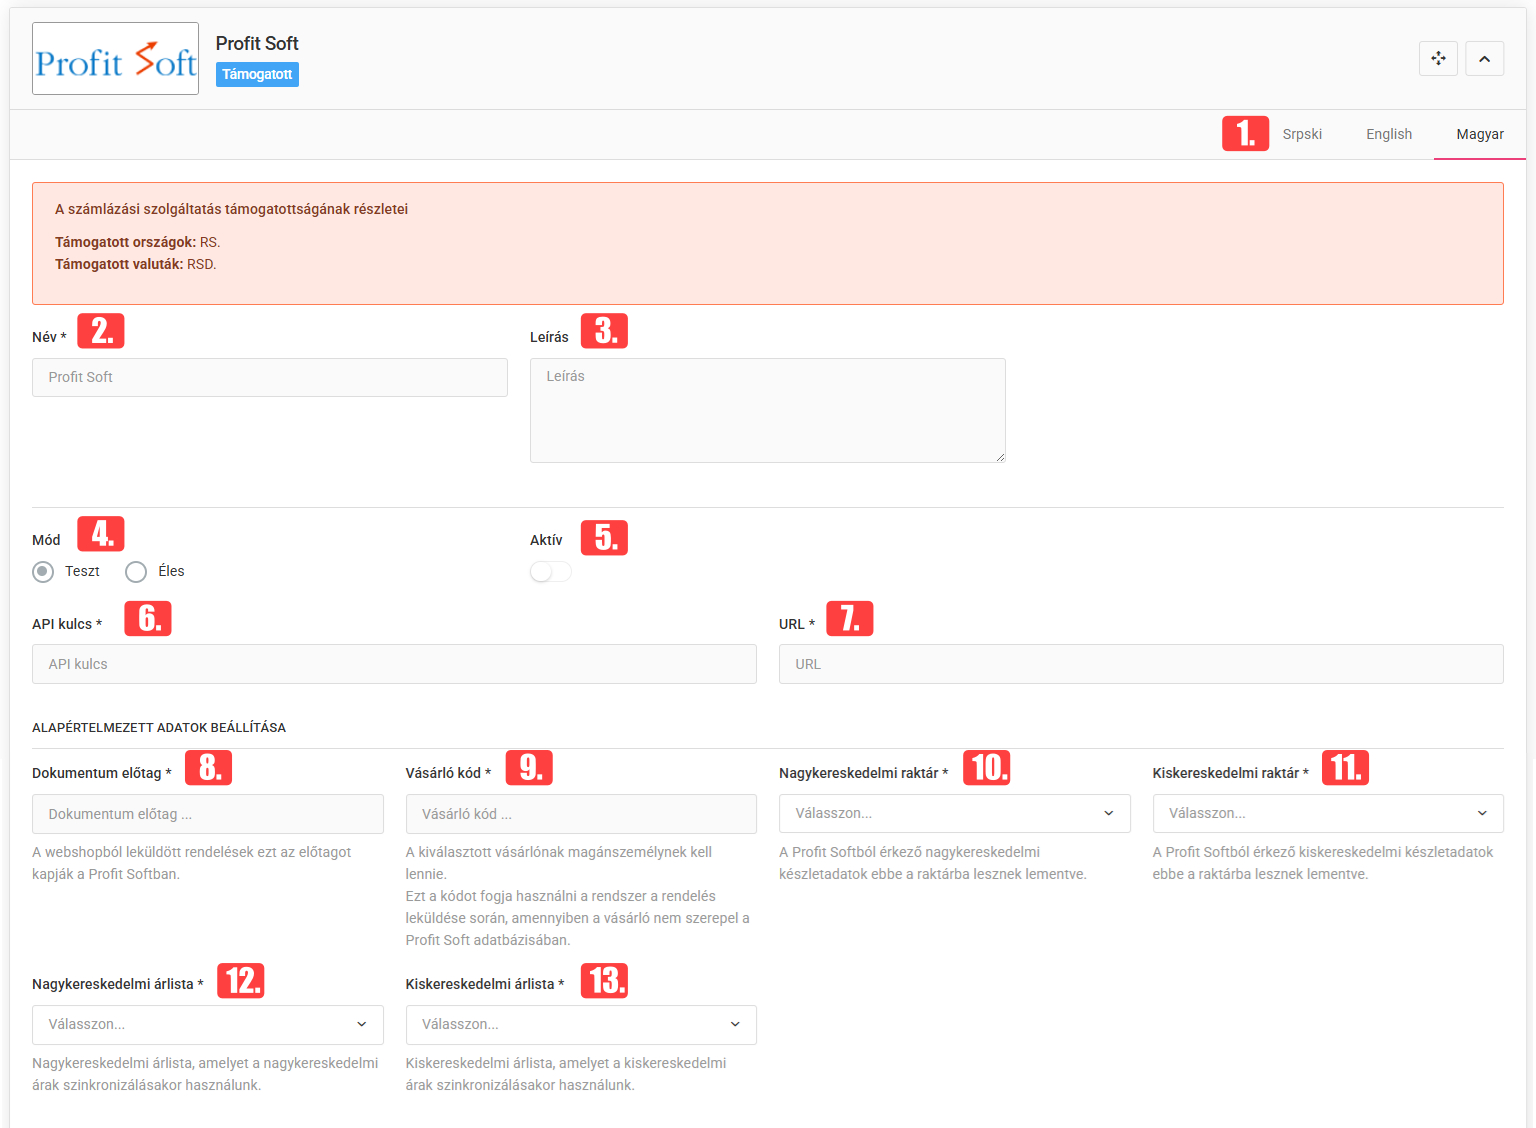The height and width of the screenshot is (1128, 1536).
Task: Click into the Név input field
Action: tap(269, 378)
